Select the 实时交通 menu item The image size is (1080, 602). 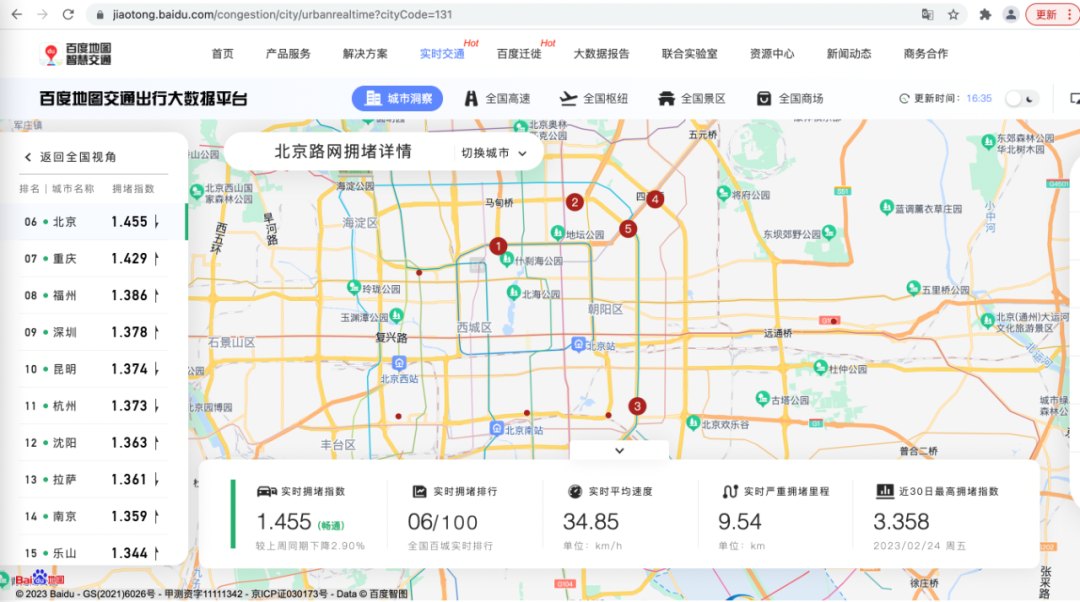(442, 54)
